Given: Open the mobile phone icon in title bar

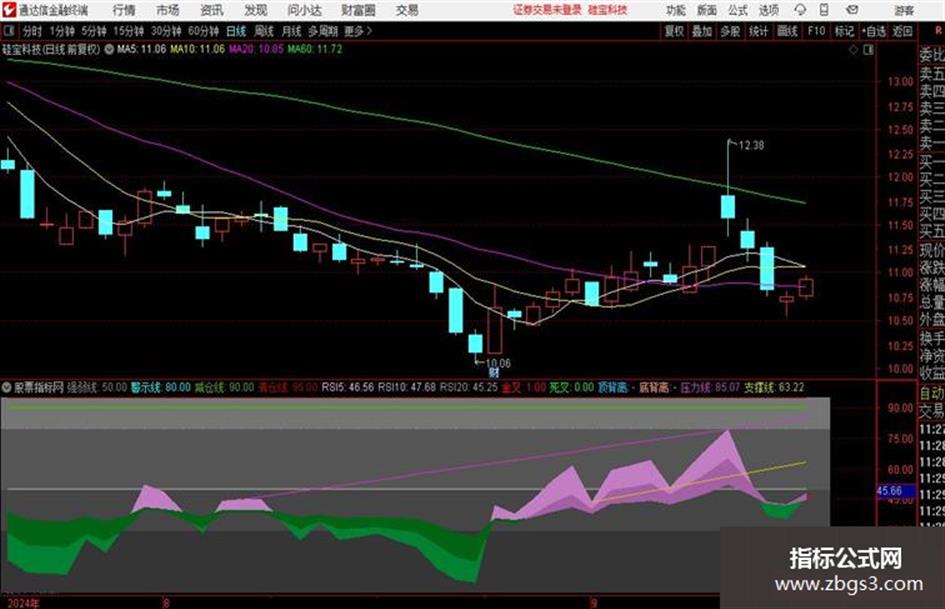Looking at the screenshot, I should (x=824, y=10).
